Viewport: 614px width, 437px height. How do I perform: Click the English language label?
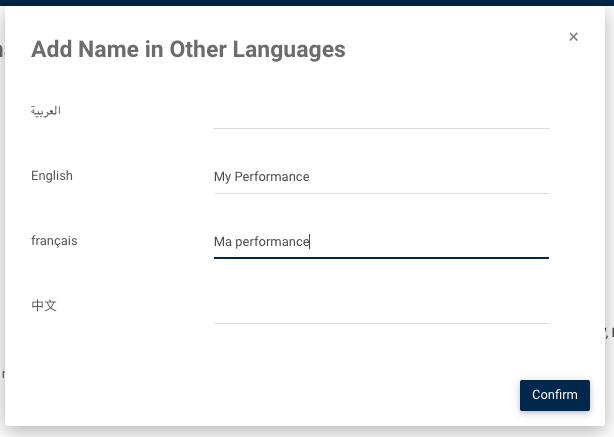(x=52, y=176)
